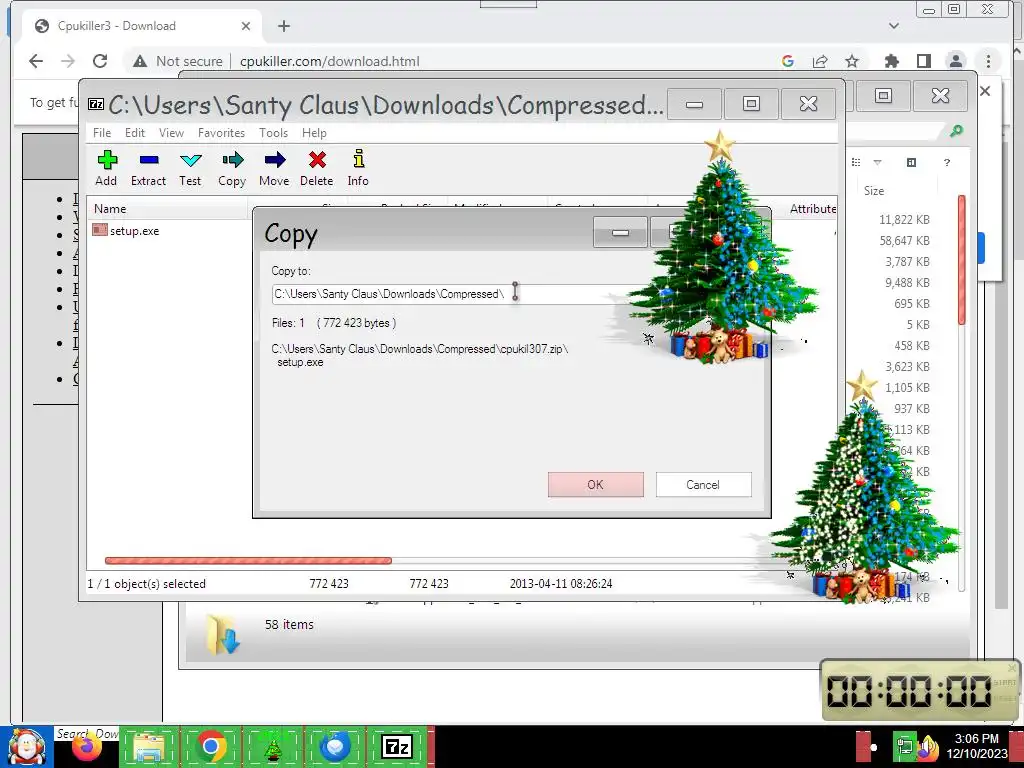Click the network tray icon

(906, 746)
